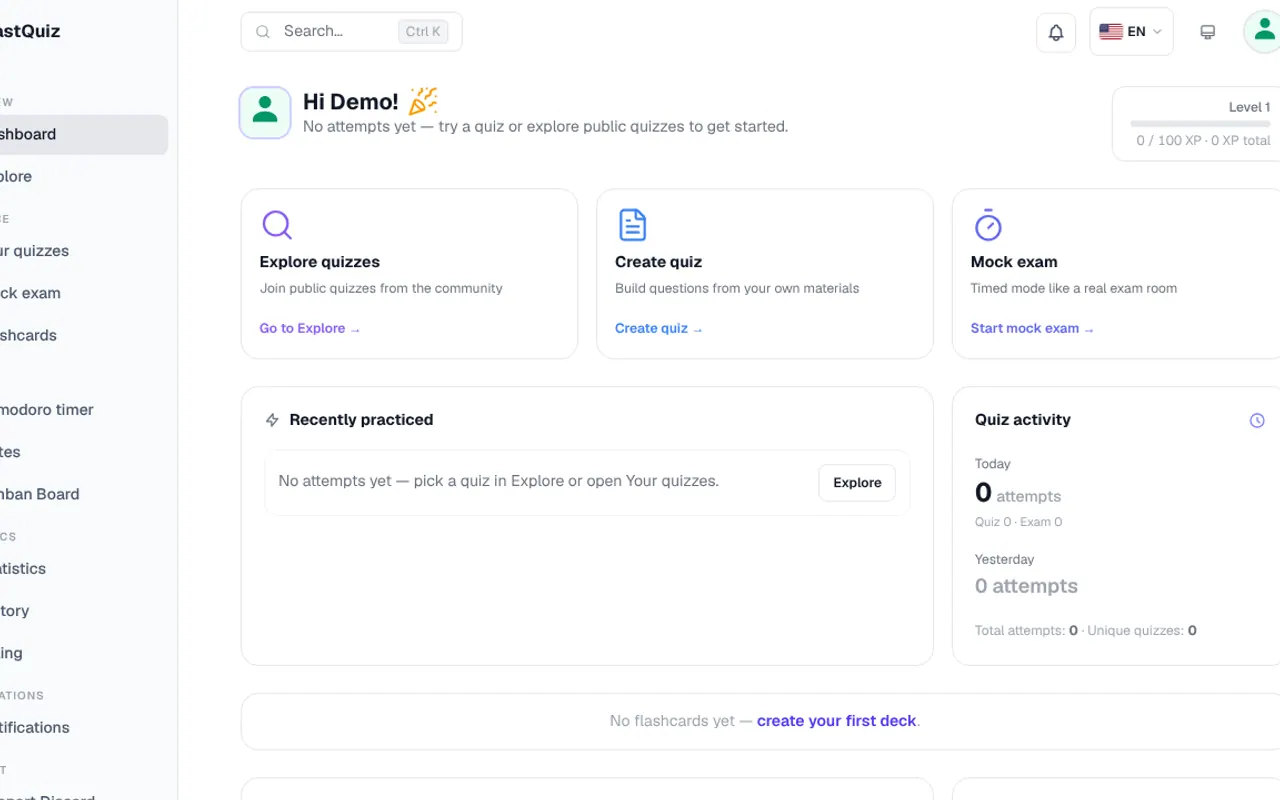Click the Explore button in Recently practiced

(x=857, y=482)
